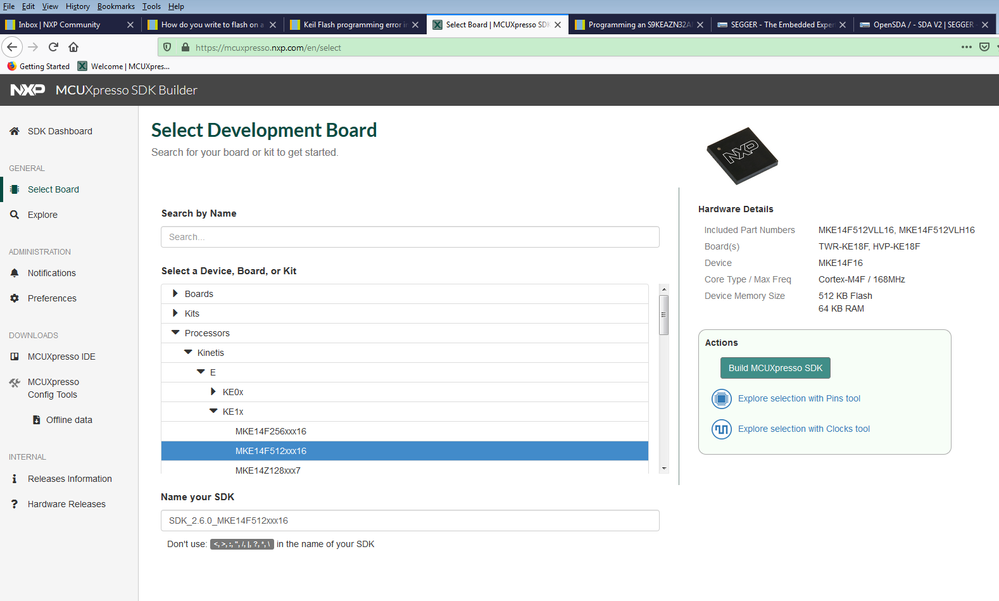Collapse the Processors tree node
999x601 pixels.
click(175, 333)
